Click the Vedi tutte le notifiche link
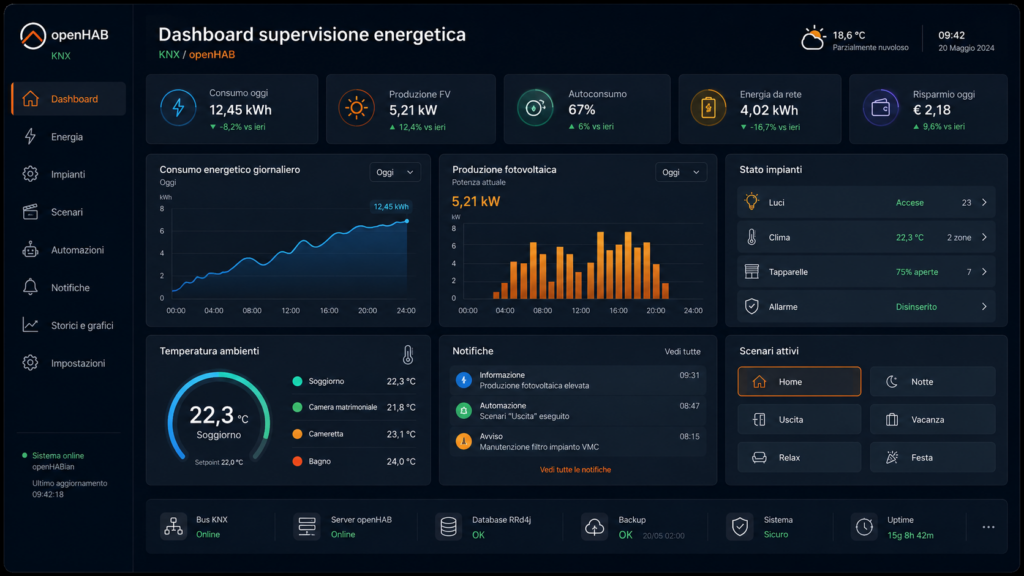 [575, 470]
